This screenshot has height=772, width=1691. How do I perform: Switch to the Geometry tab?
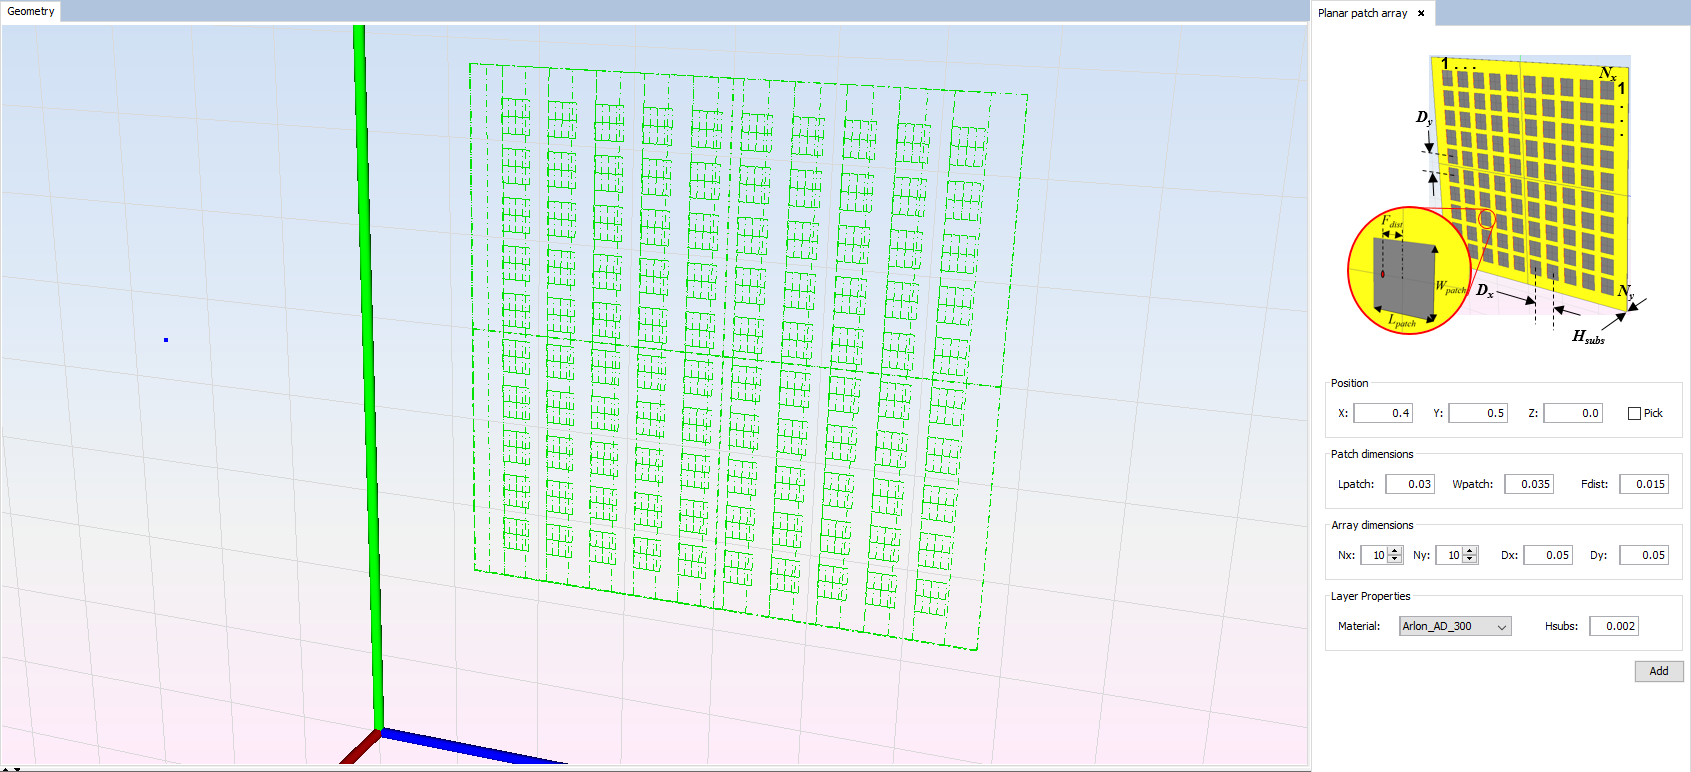pyautogui.click(x=31, y=12)
